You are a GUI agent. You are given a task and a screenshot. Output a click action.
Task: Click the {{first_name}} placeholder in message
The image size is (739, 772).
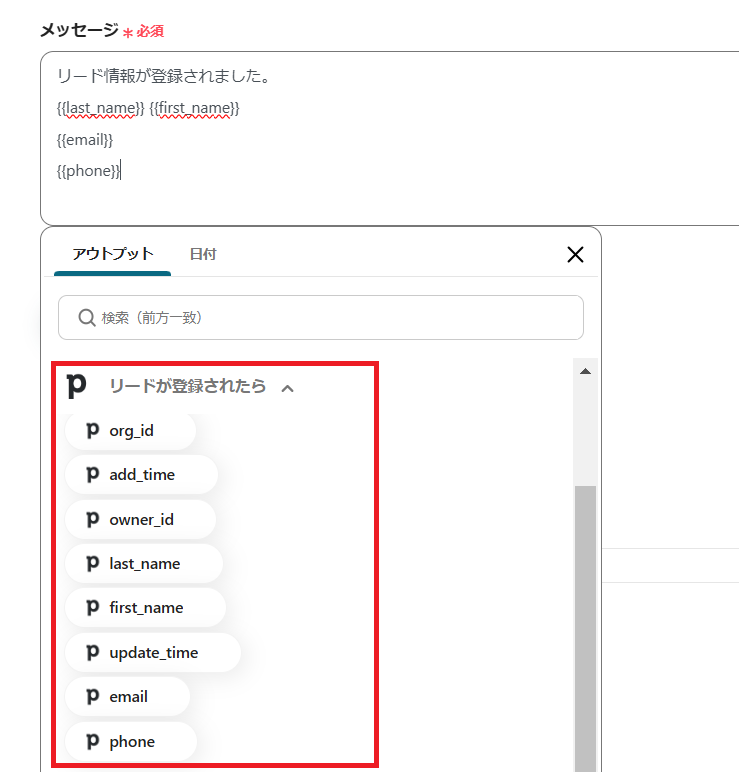click(x=194, y=108)
